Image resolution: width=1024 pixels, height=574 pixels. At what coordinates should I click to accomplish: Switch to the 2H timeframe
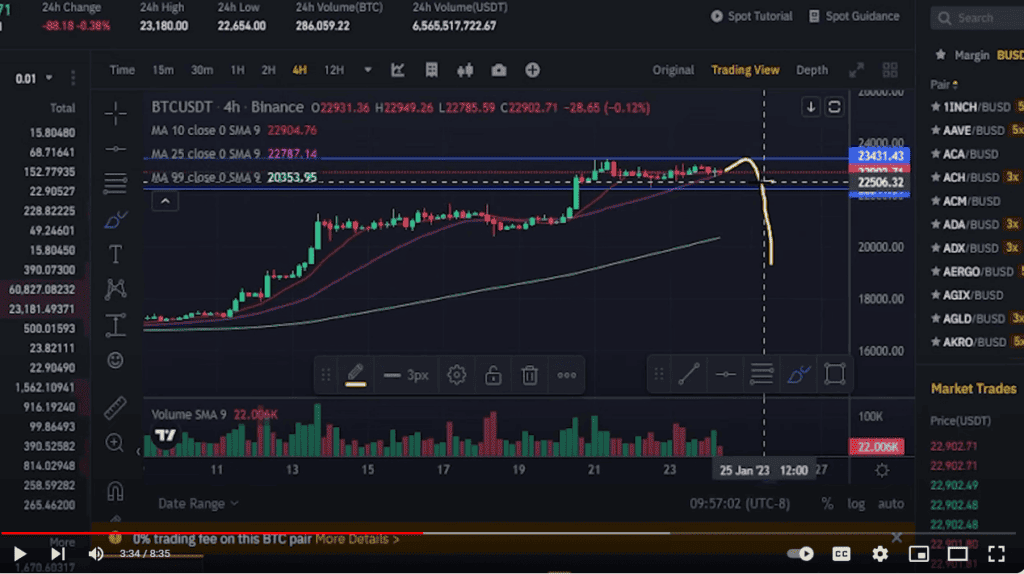pyautogui.click(x=268, y=70)
